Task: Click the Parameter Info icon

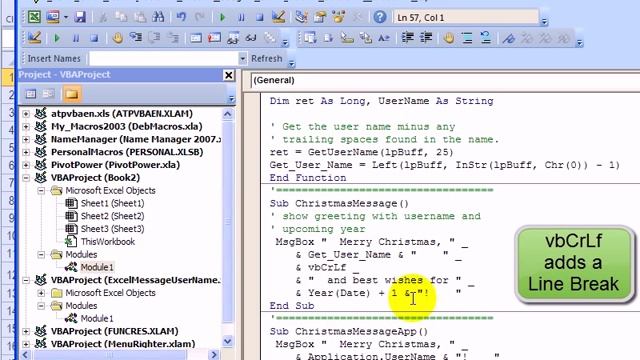Action: [x=366, y=38]
